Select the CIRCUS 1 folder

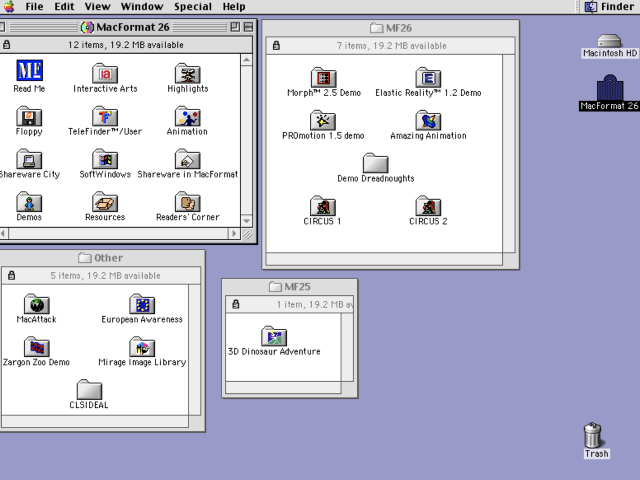[323, 206]
